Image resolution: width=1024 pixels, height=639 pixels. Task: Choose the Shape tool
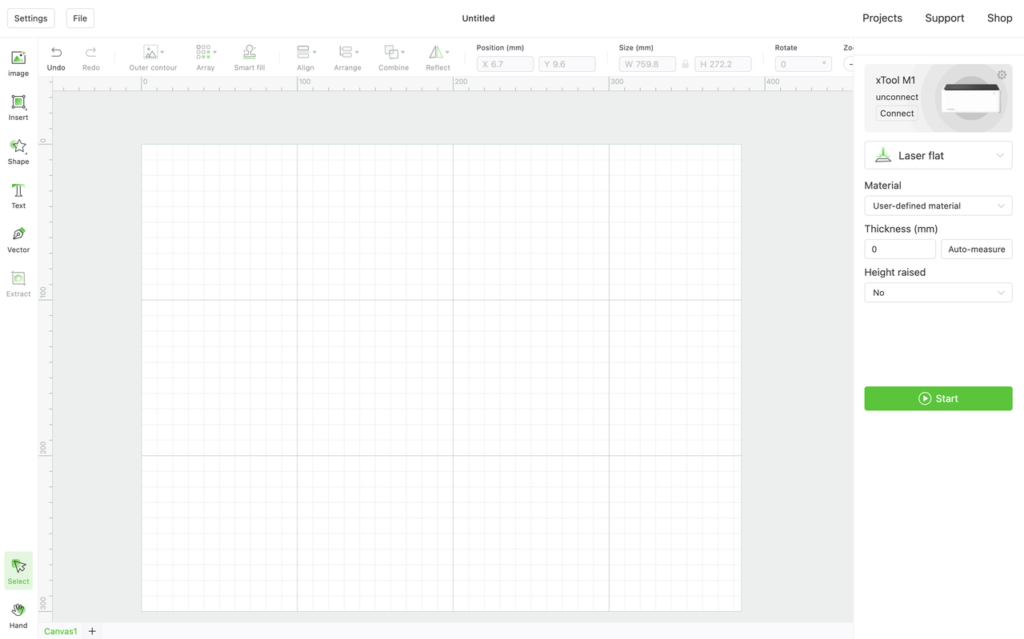coord(18,151)
